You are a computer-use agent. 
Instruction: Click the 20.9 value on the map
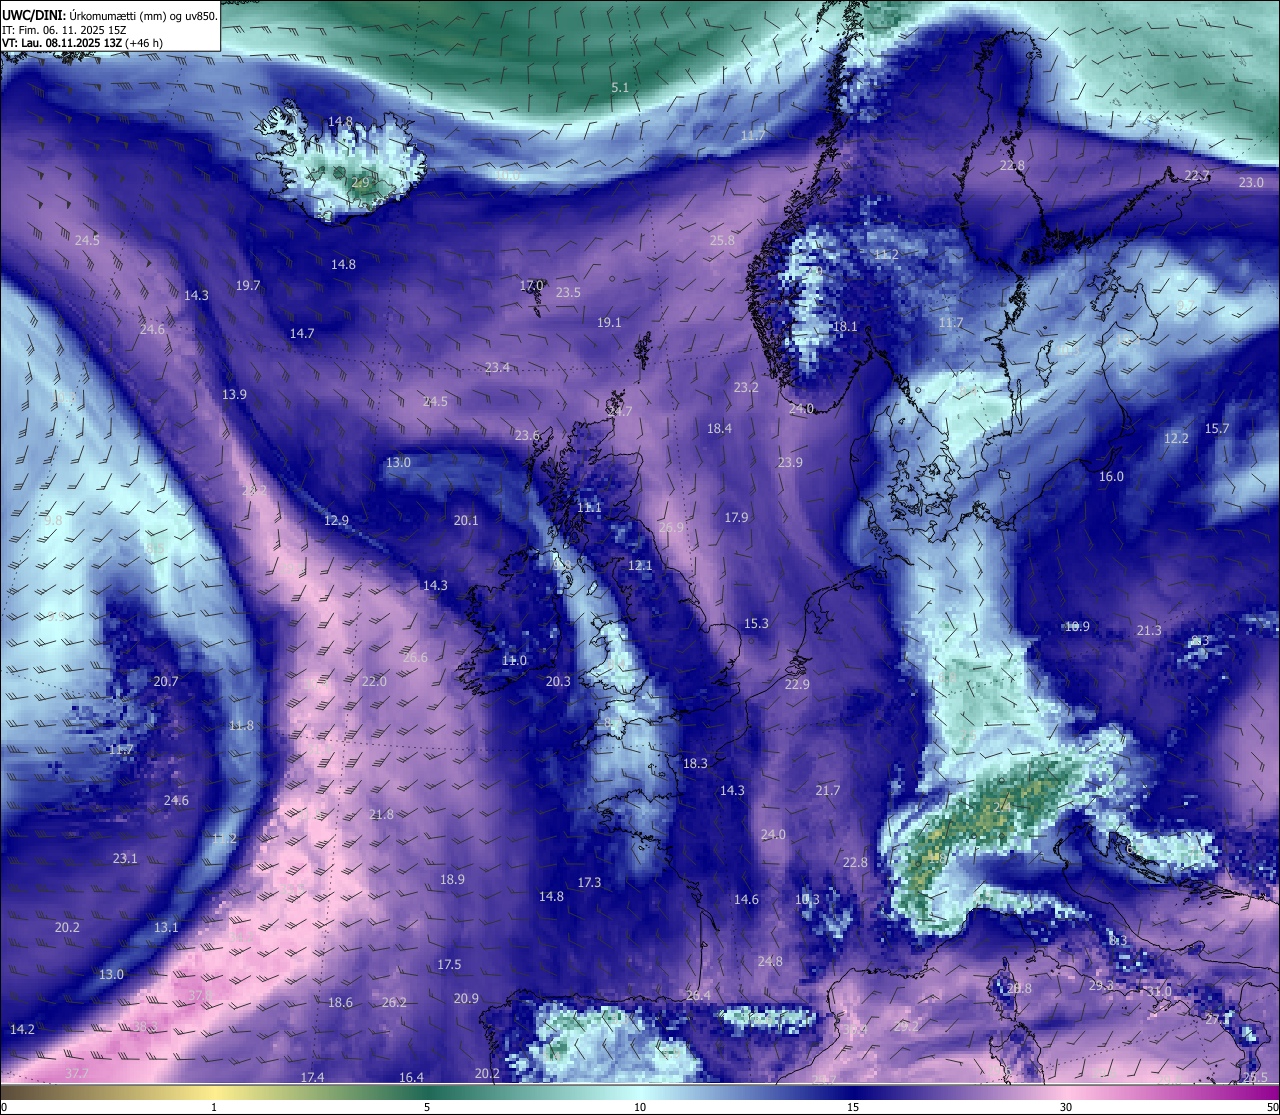tap(466, 998)
